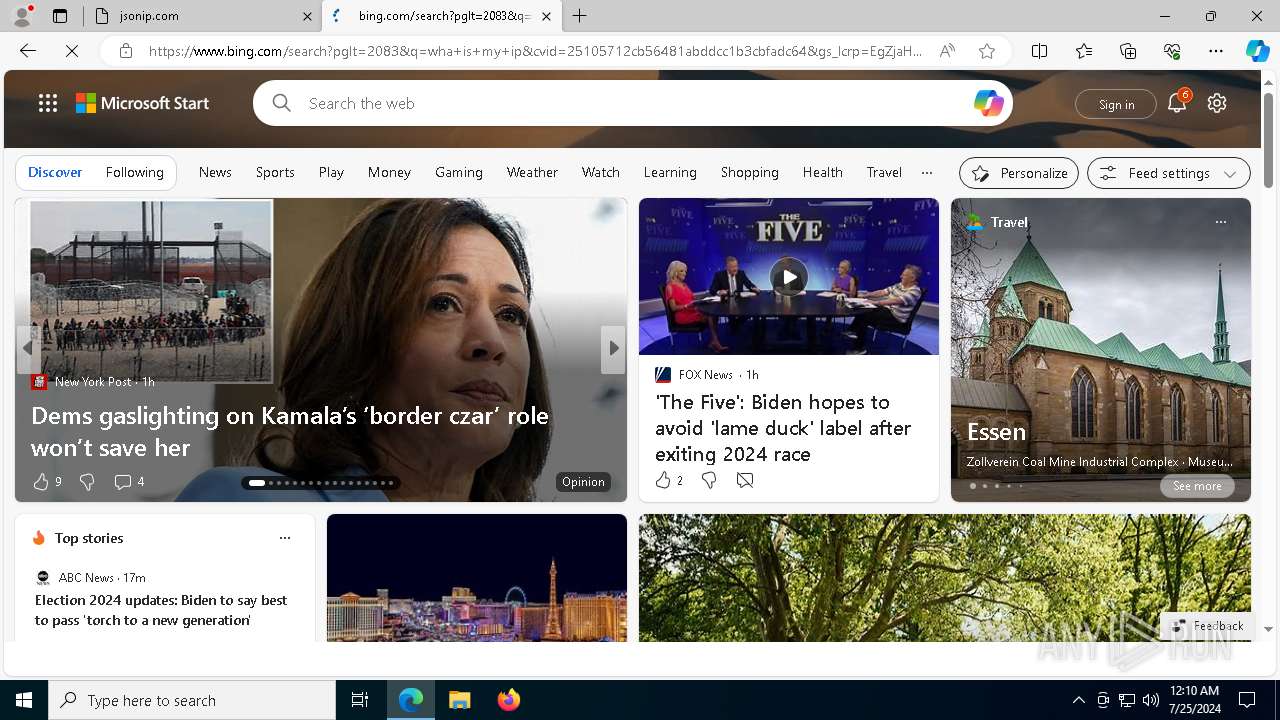The image size is (1280, 720).
Task: Open the Weather category
Action: 532,172
